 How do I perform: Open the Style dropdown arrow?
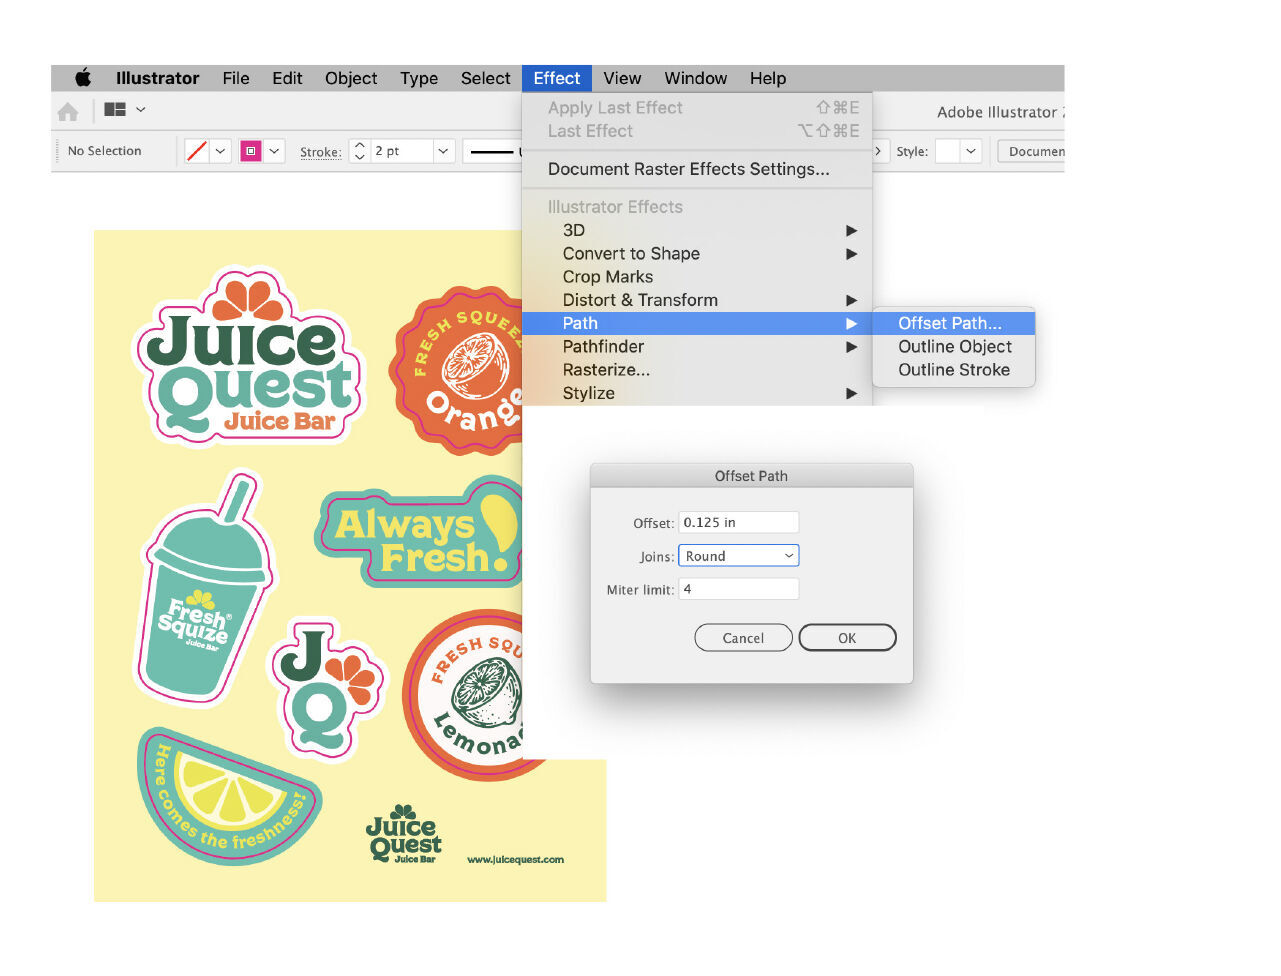(x=971, y=151)
